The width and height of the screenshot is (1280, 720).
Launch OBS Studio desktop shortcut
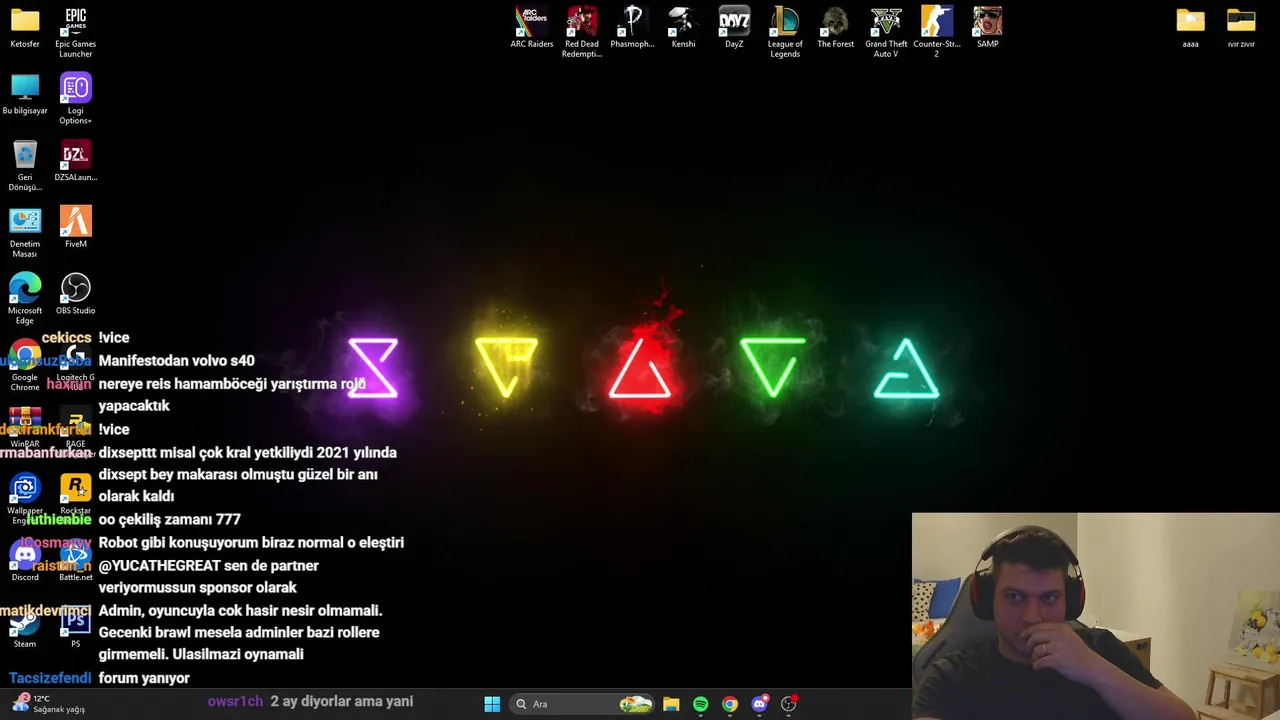pos(75,294)
